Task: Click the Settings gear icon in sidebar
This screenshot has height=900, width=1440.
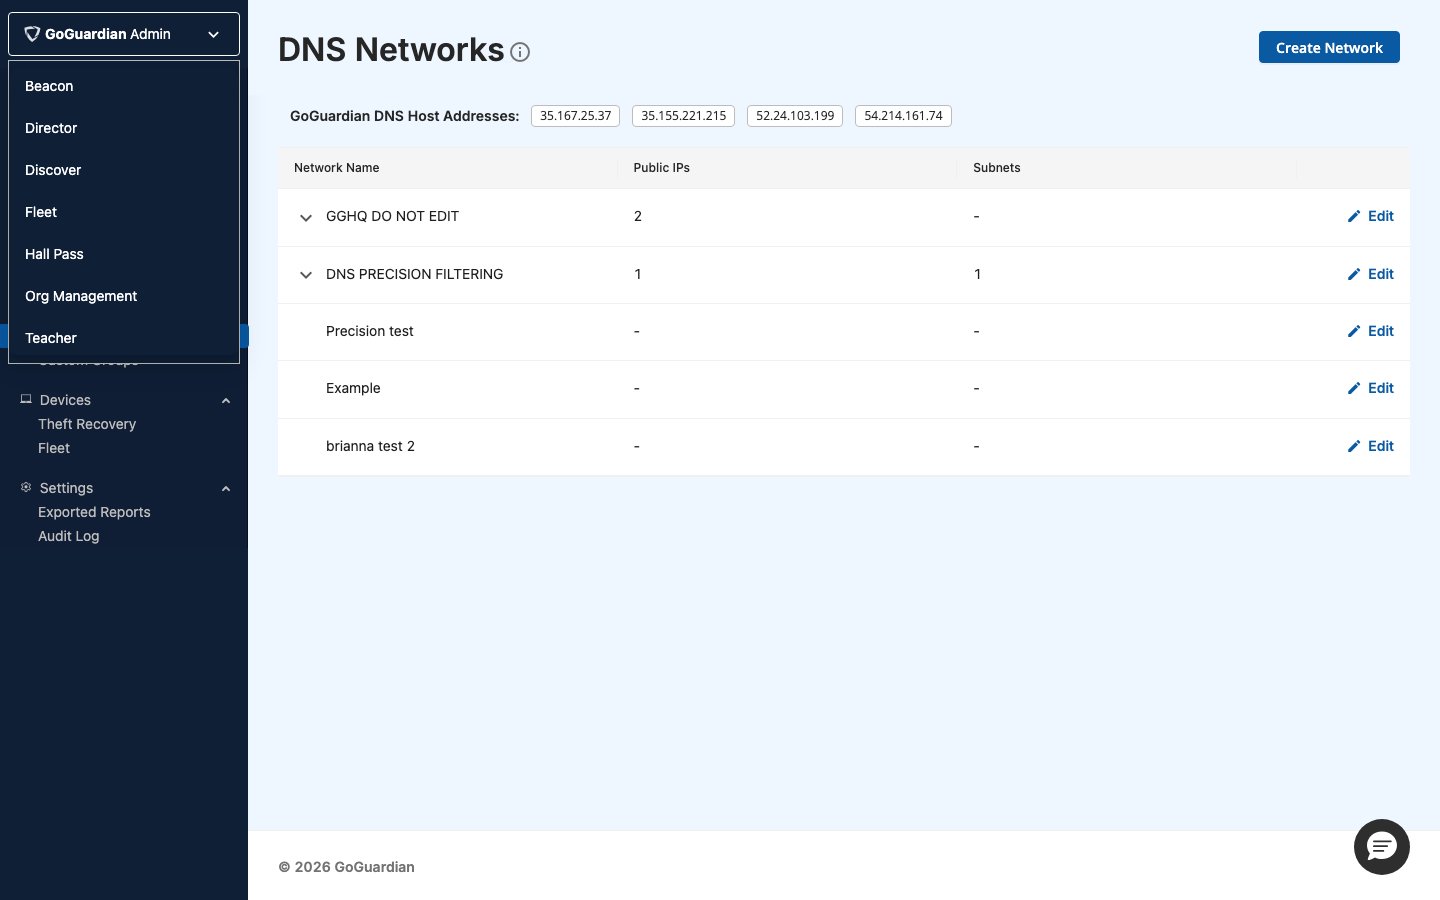Action: point(26,487)
